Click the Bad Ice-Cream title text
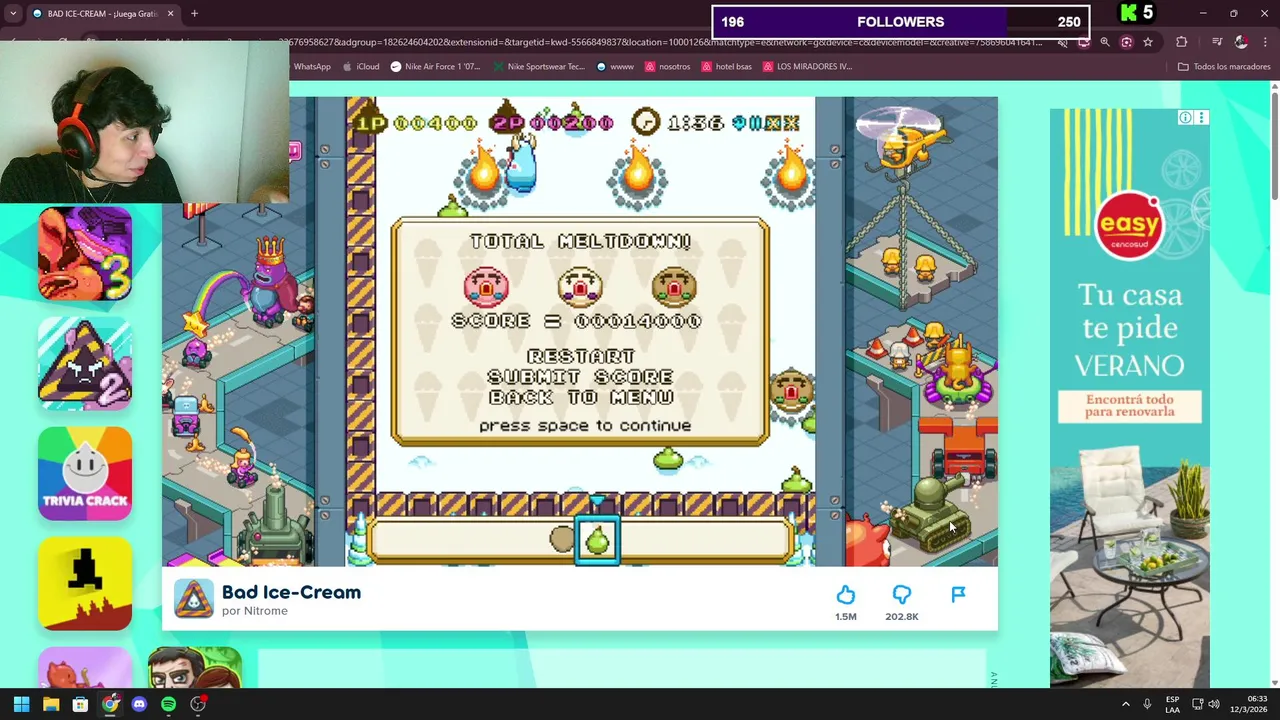The height and width of the screenshot is (720, 1280). (x=291, y=592)
